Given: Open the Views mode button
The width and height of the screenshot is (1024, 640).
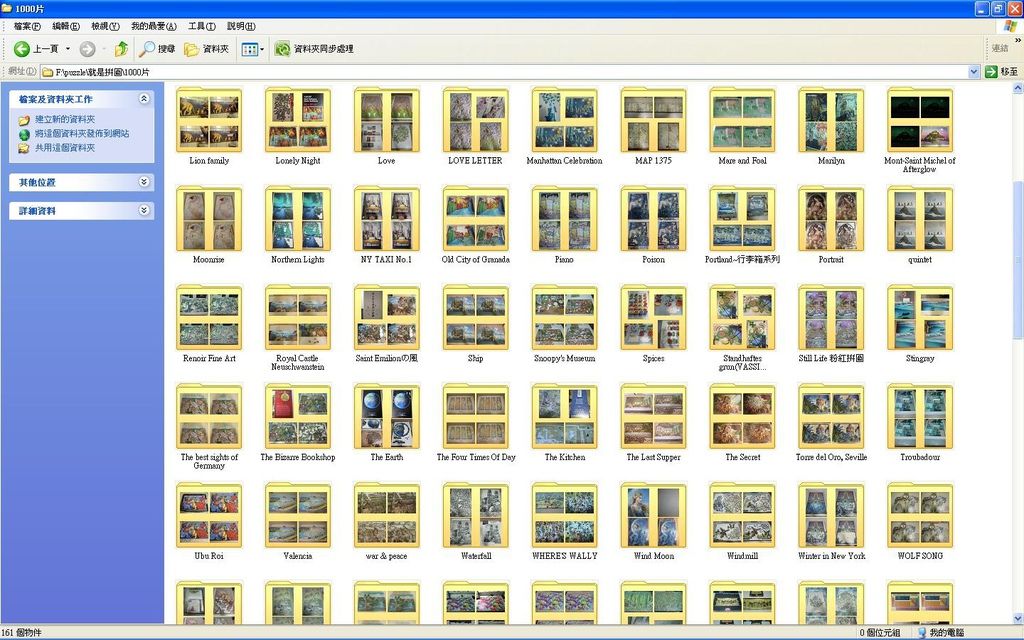Looking at the screenshot, I should [x=249, y=49].
